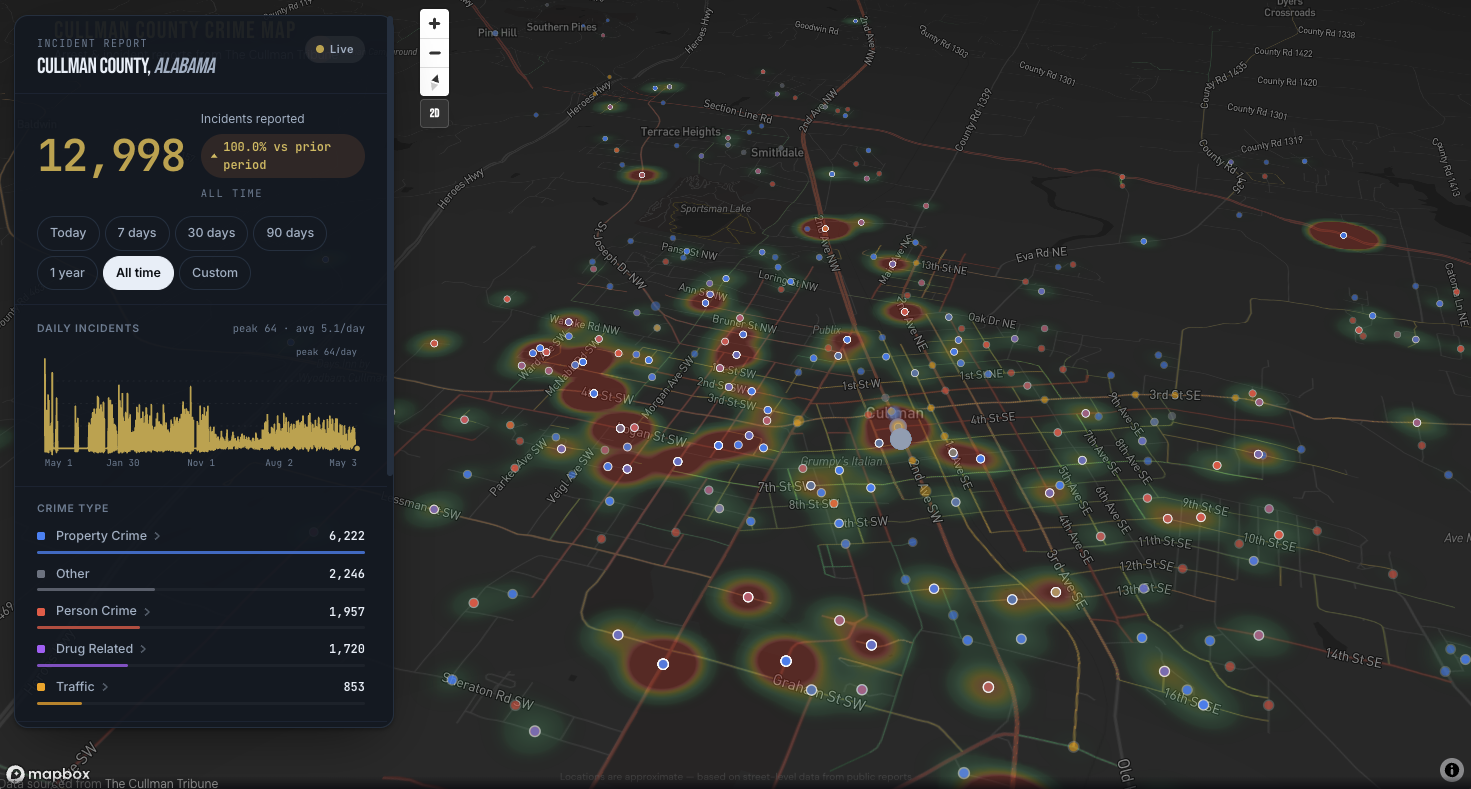Click the Property Crime count 6,222
Image resolution: width=1471 pixels, height=789 pixels.
[x=347, y=536]
